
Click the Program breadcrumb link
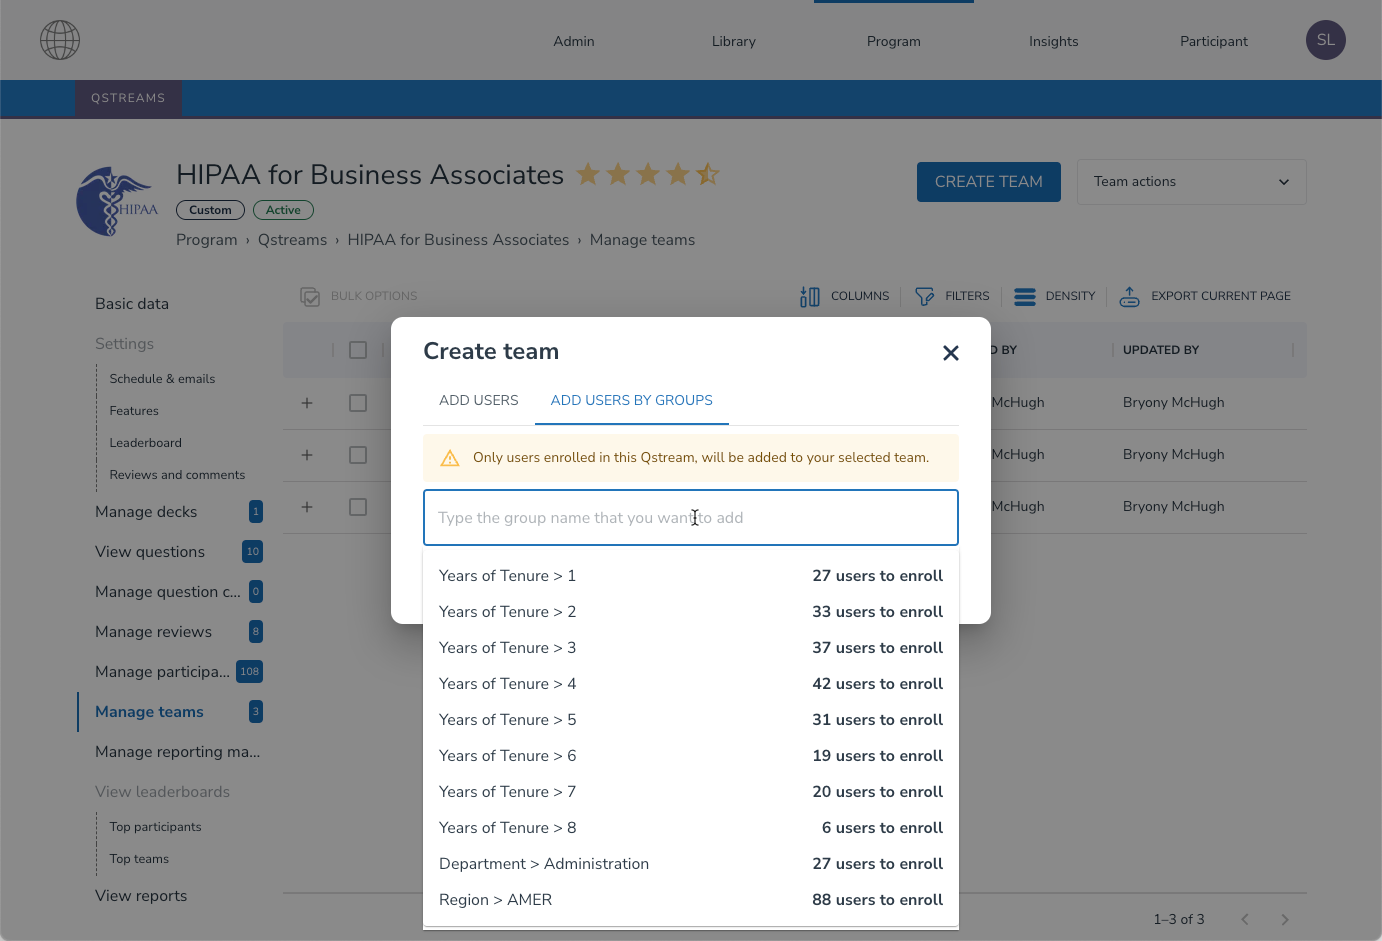pos(207,240)
